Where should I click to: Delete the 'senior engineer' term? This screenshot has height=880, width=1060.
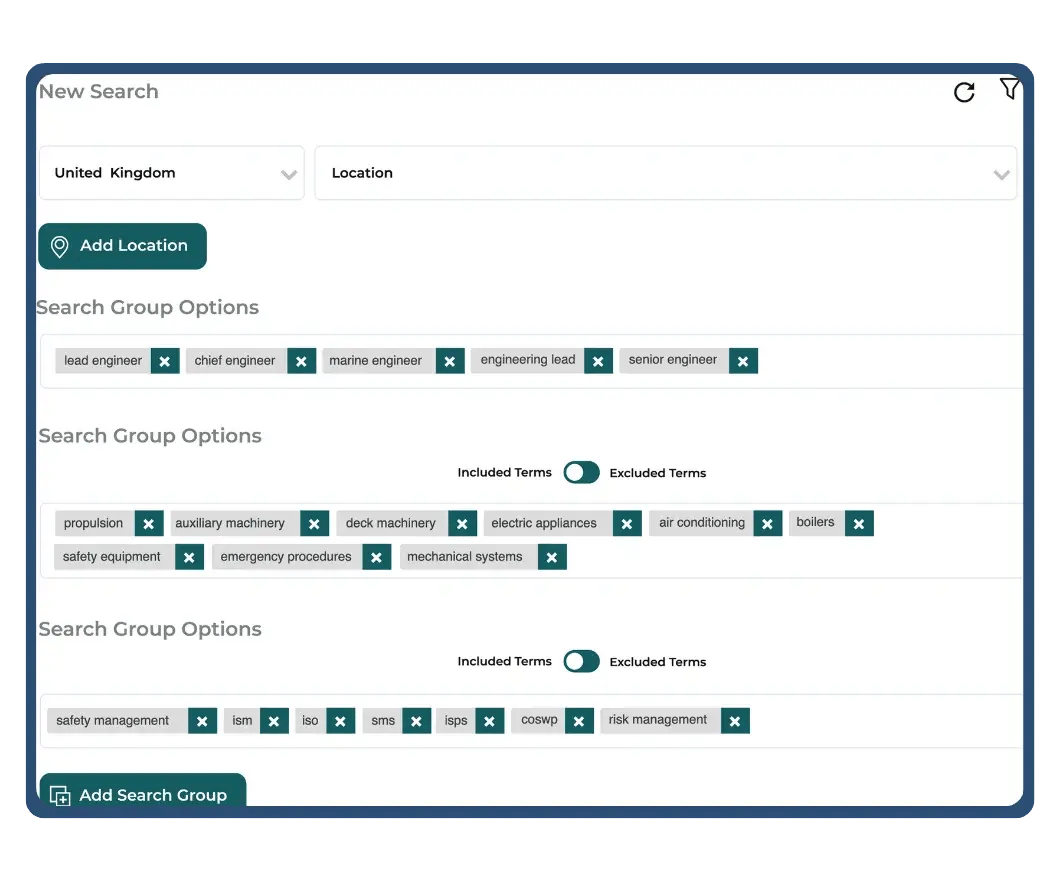[x=743, y=361]
